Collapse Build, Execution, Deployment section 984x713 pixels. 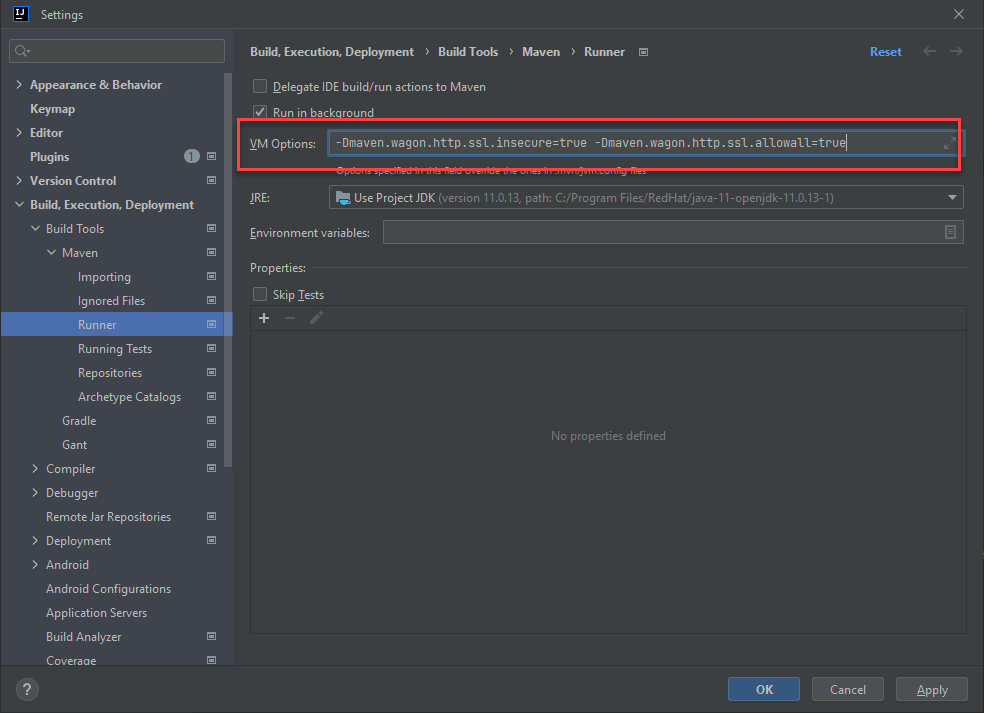pyautogui.click(x=19, y=205)
